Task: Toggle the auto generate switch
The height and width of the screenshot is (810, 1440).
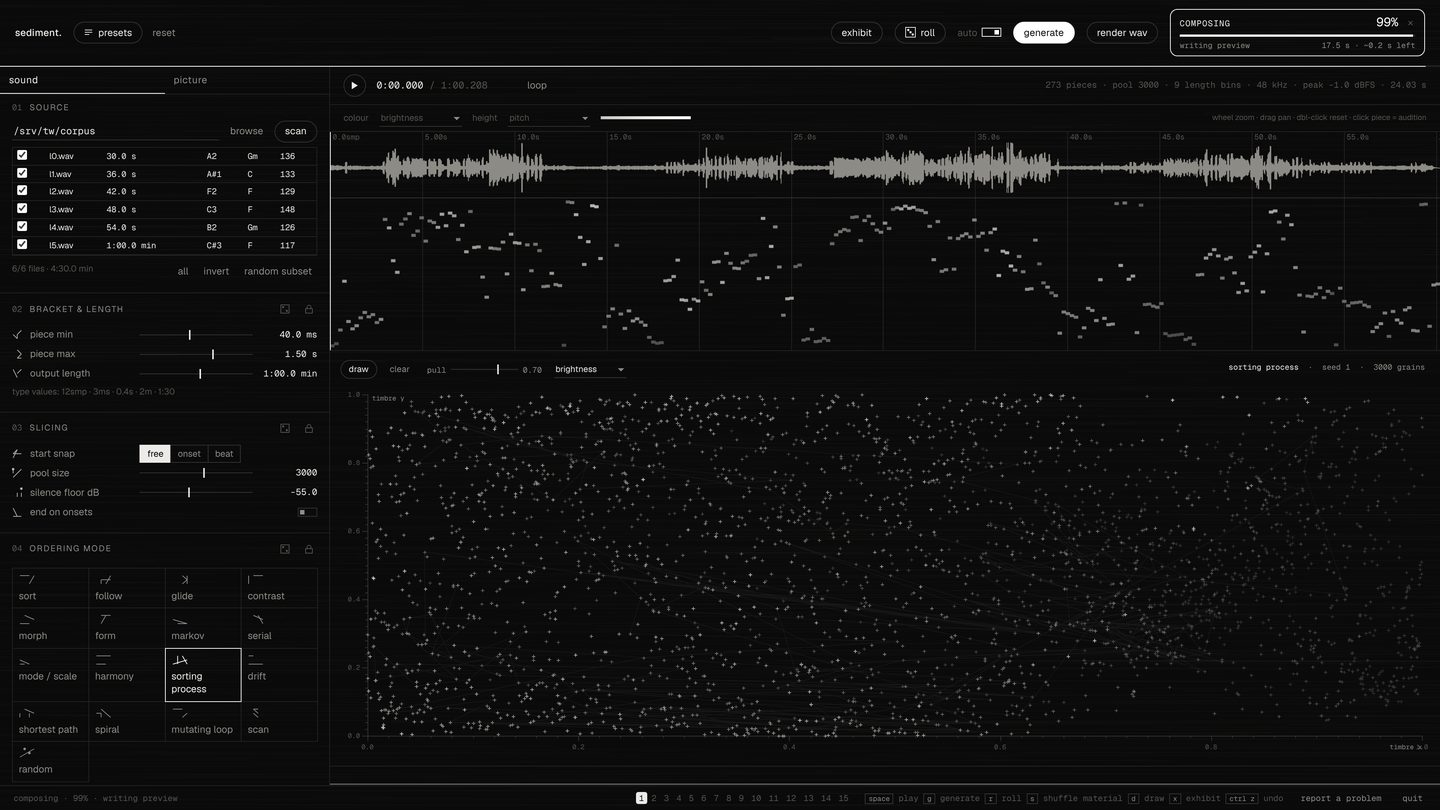Action: coord(991,32)
